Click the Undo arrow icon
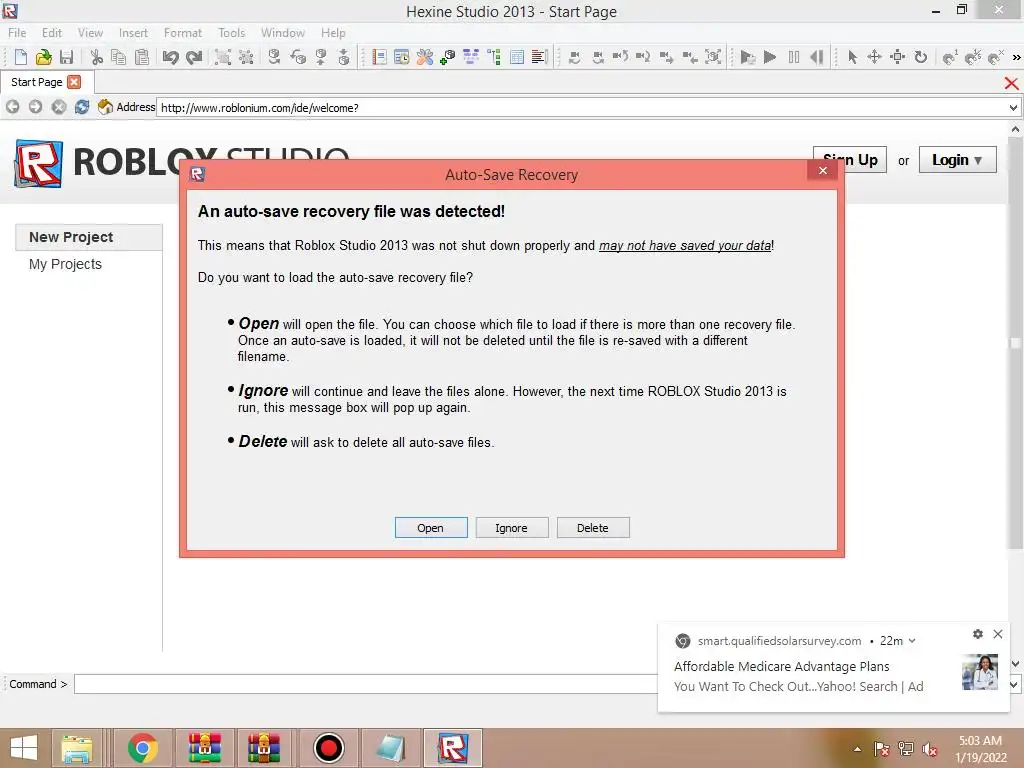 point(170,57)
